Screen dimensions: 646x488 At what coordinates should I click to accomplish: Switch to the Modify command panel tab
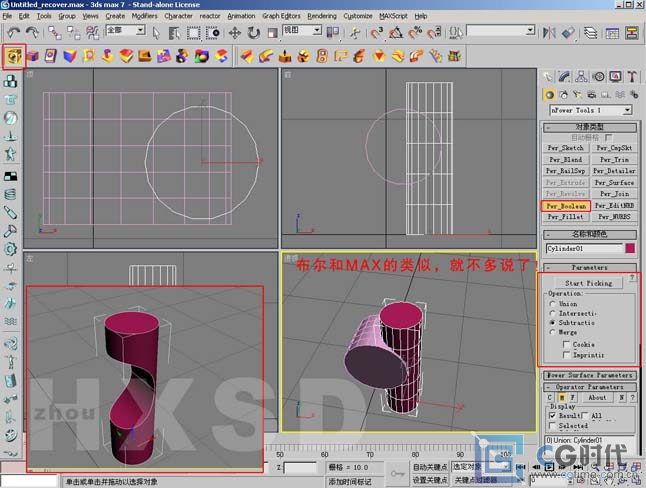564,77
